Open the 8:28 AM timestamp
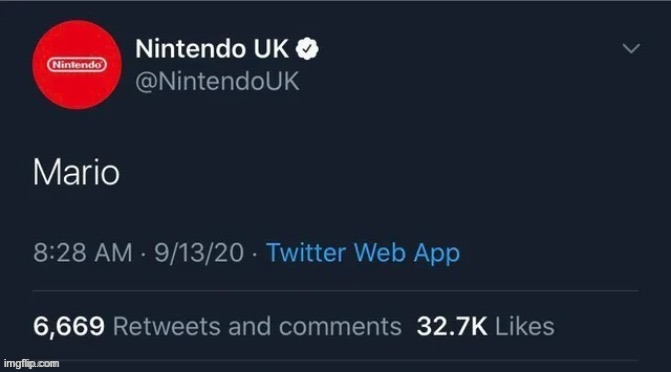This screenshot has width=671, height=372. coord(83,253)
